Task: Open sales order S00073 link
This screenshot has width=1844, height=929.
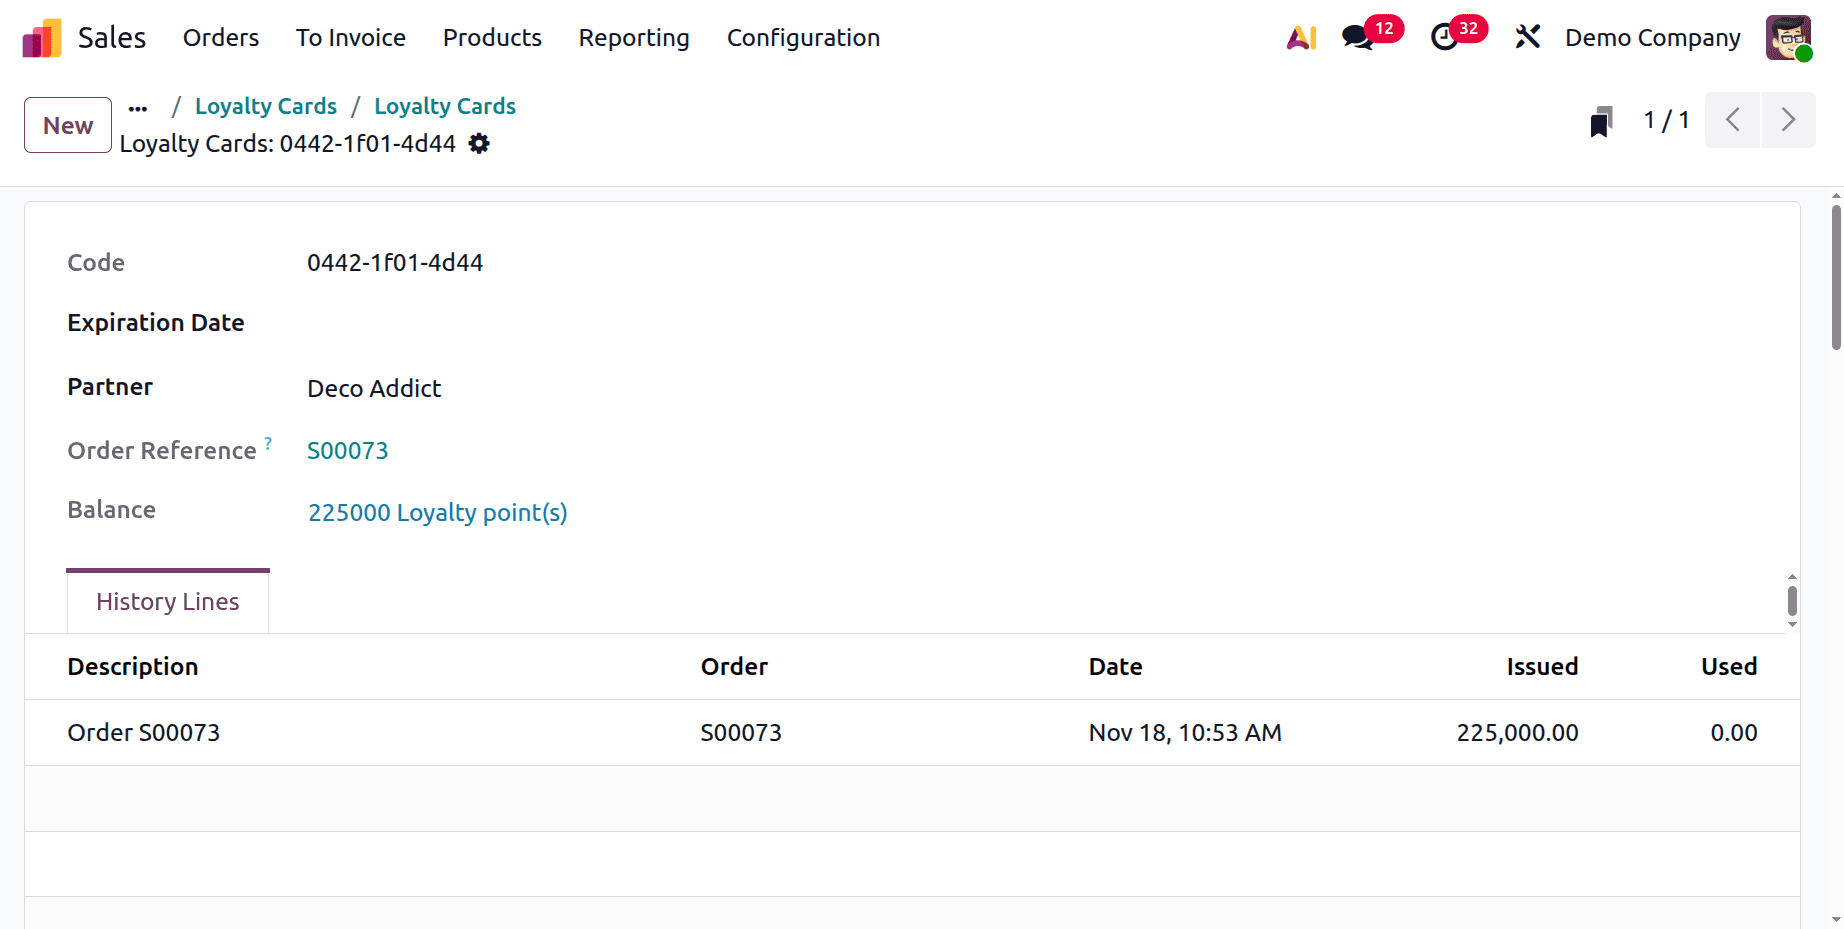Action: [348, 451]
